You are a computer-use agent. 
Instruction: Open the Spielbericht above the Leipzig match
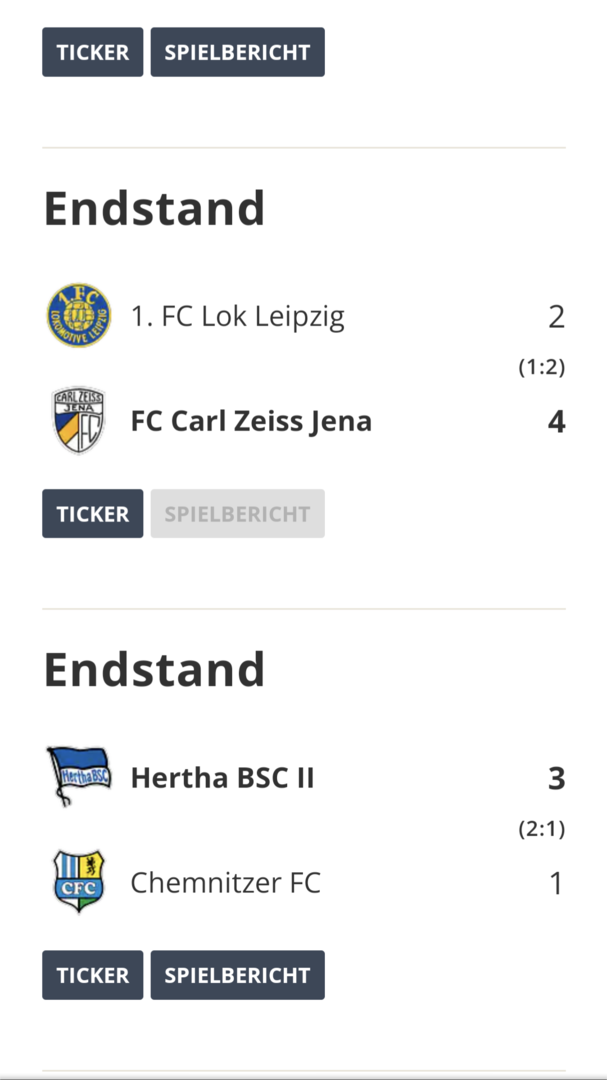point(237,52)
